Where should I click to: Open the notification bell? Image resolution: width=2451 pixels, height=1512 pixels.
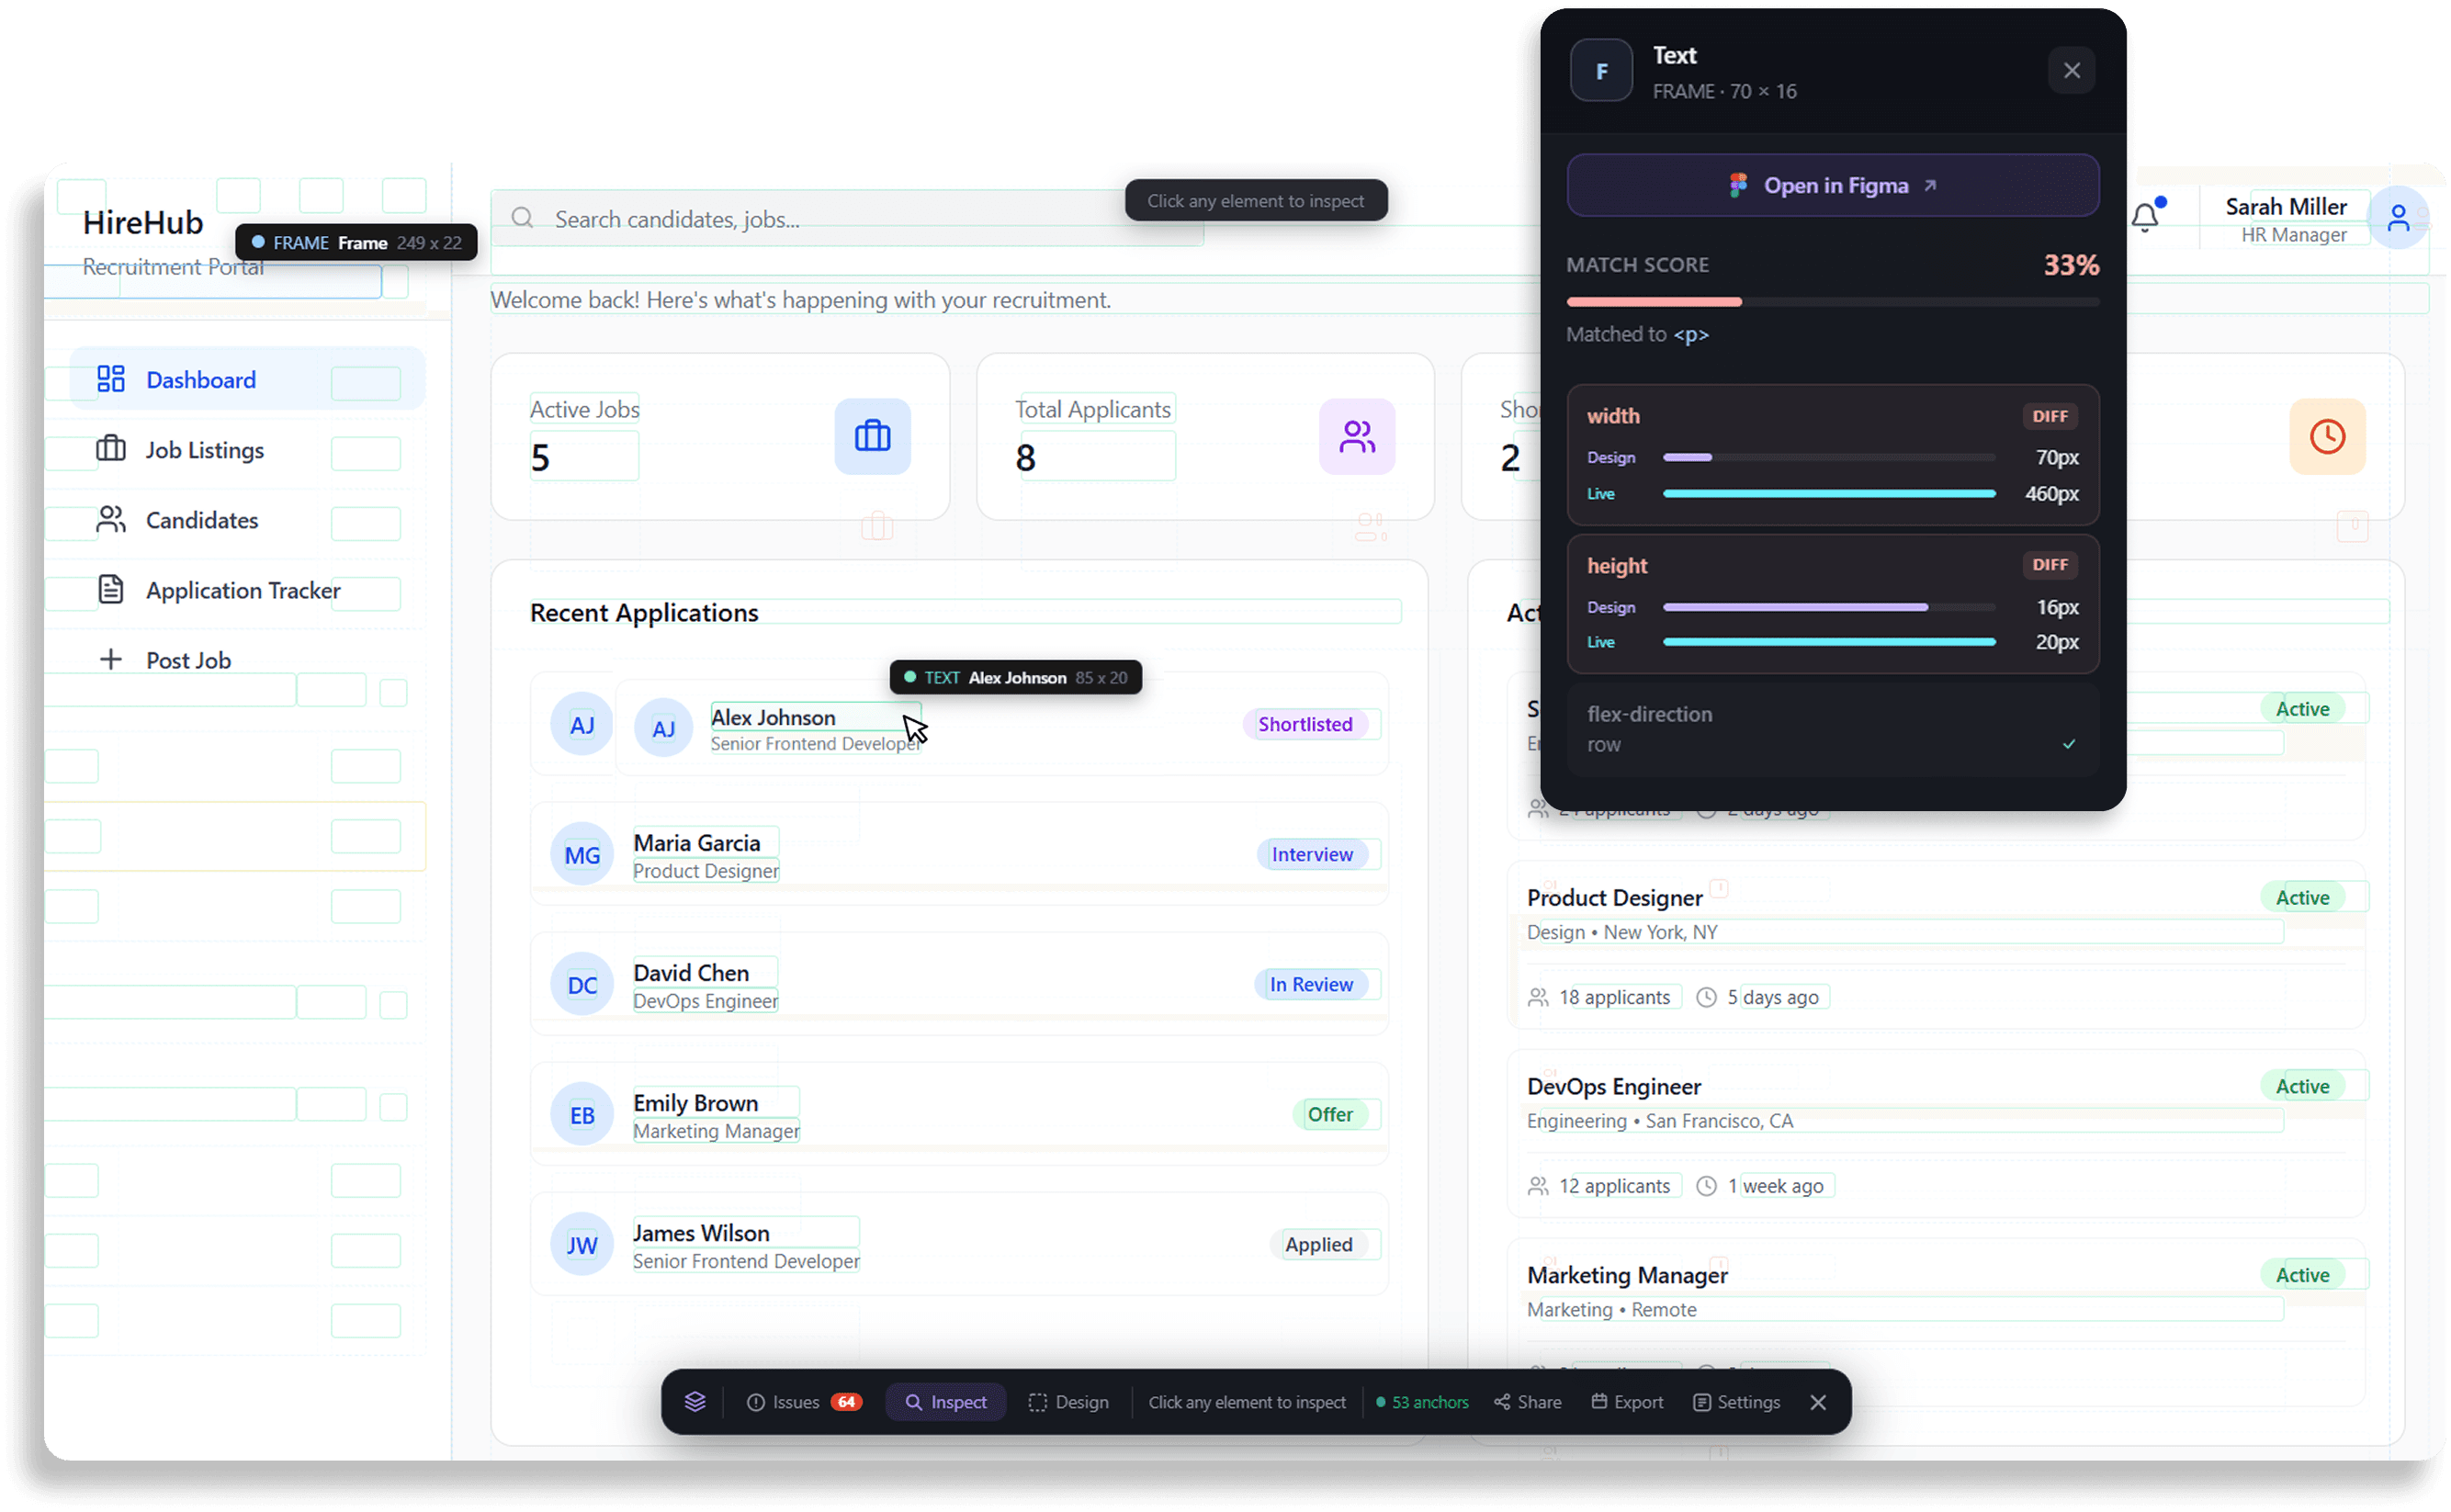[x=2145, y=216]
